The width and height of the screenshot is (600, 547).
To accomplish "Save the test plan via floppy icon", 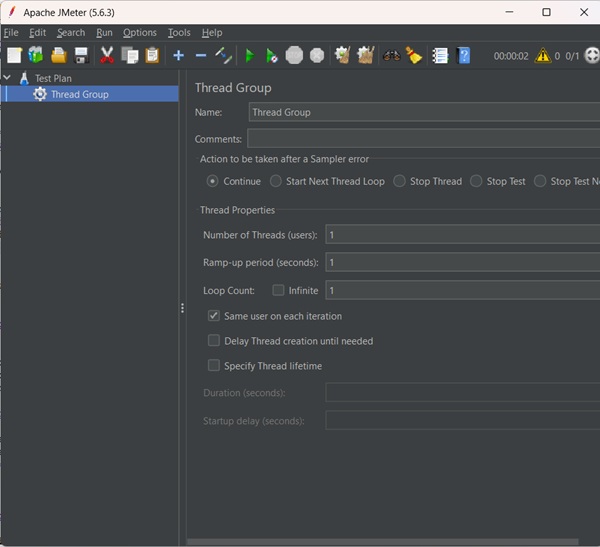I will (81, 55).
